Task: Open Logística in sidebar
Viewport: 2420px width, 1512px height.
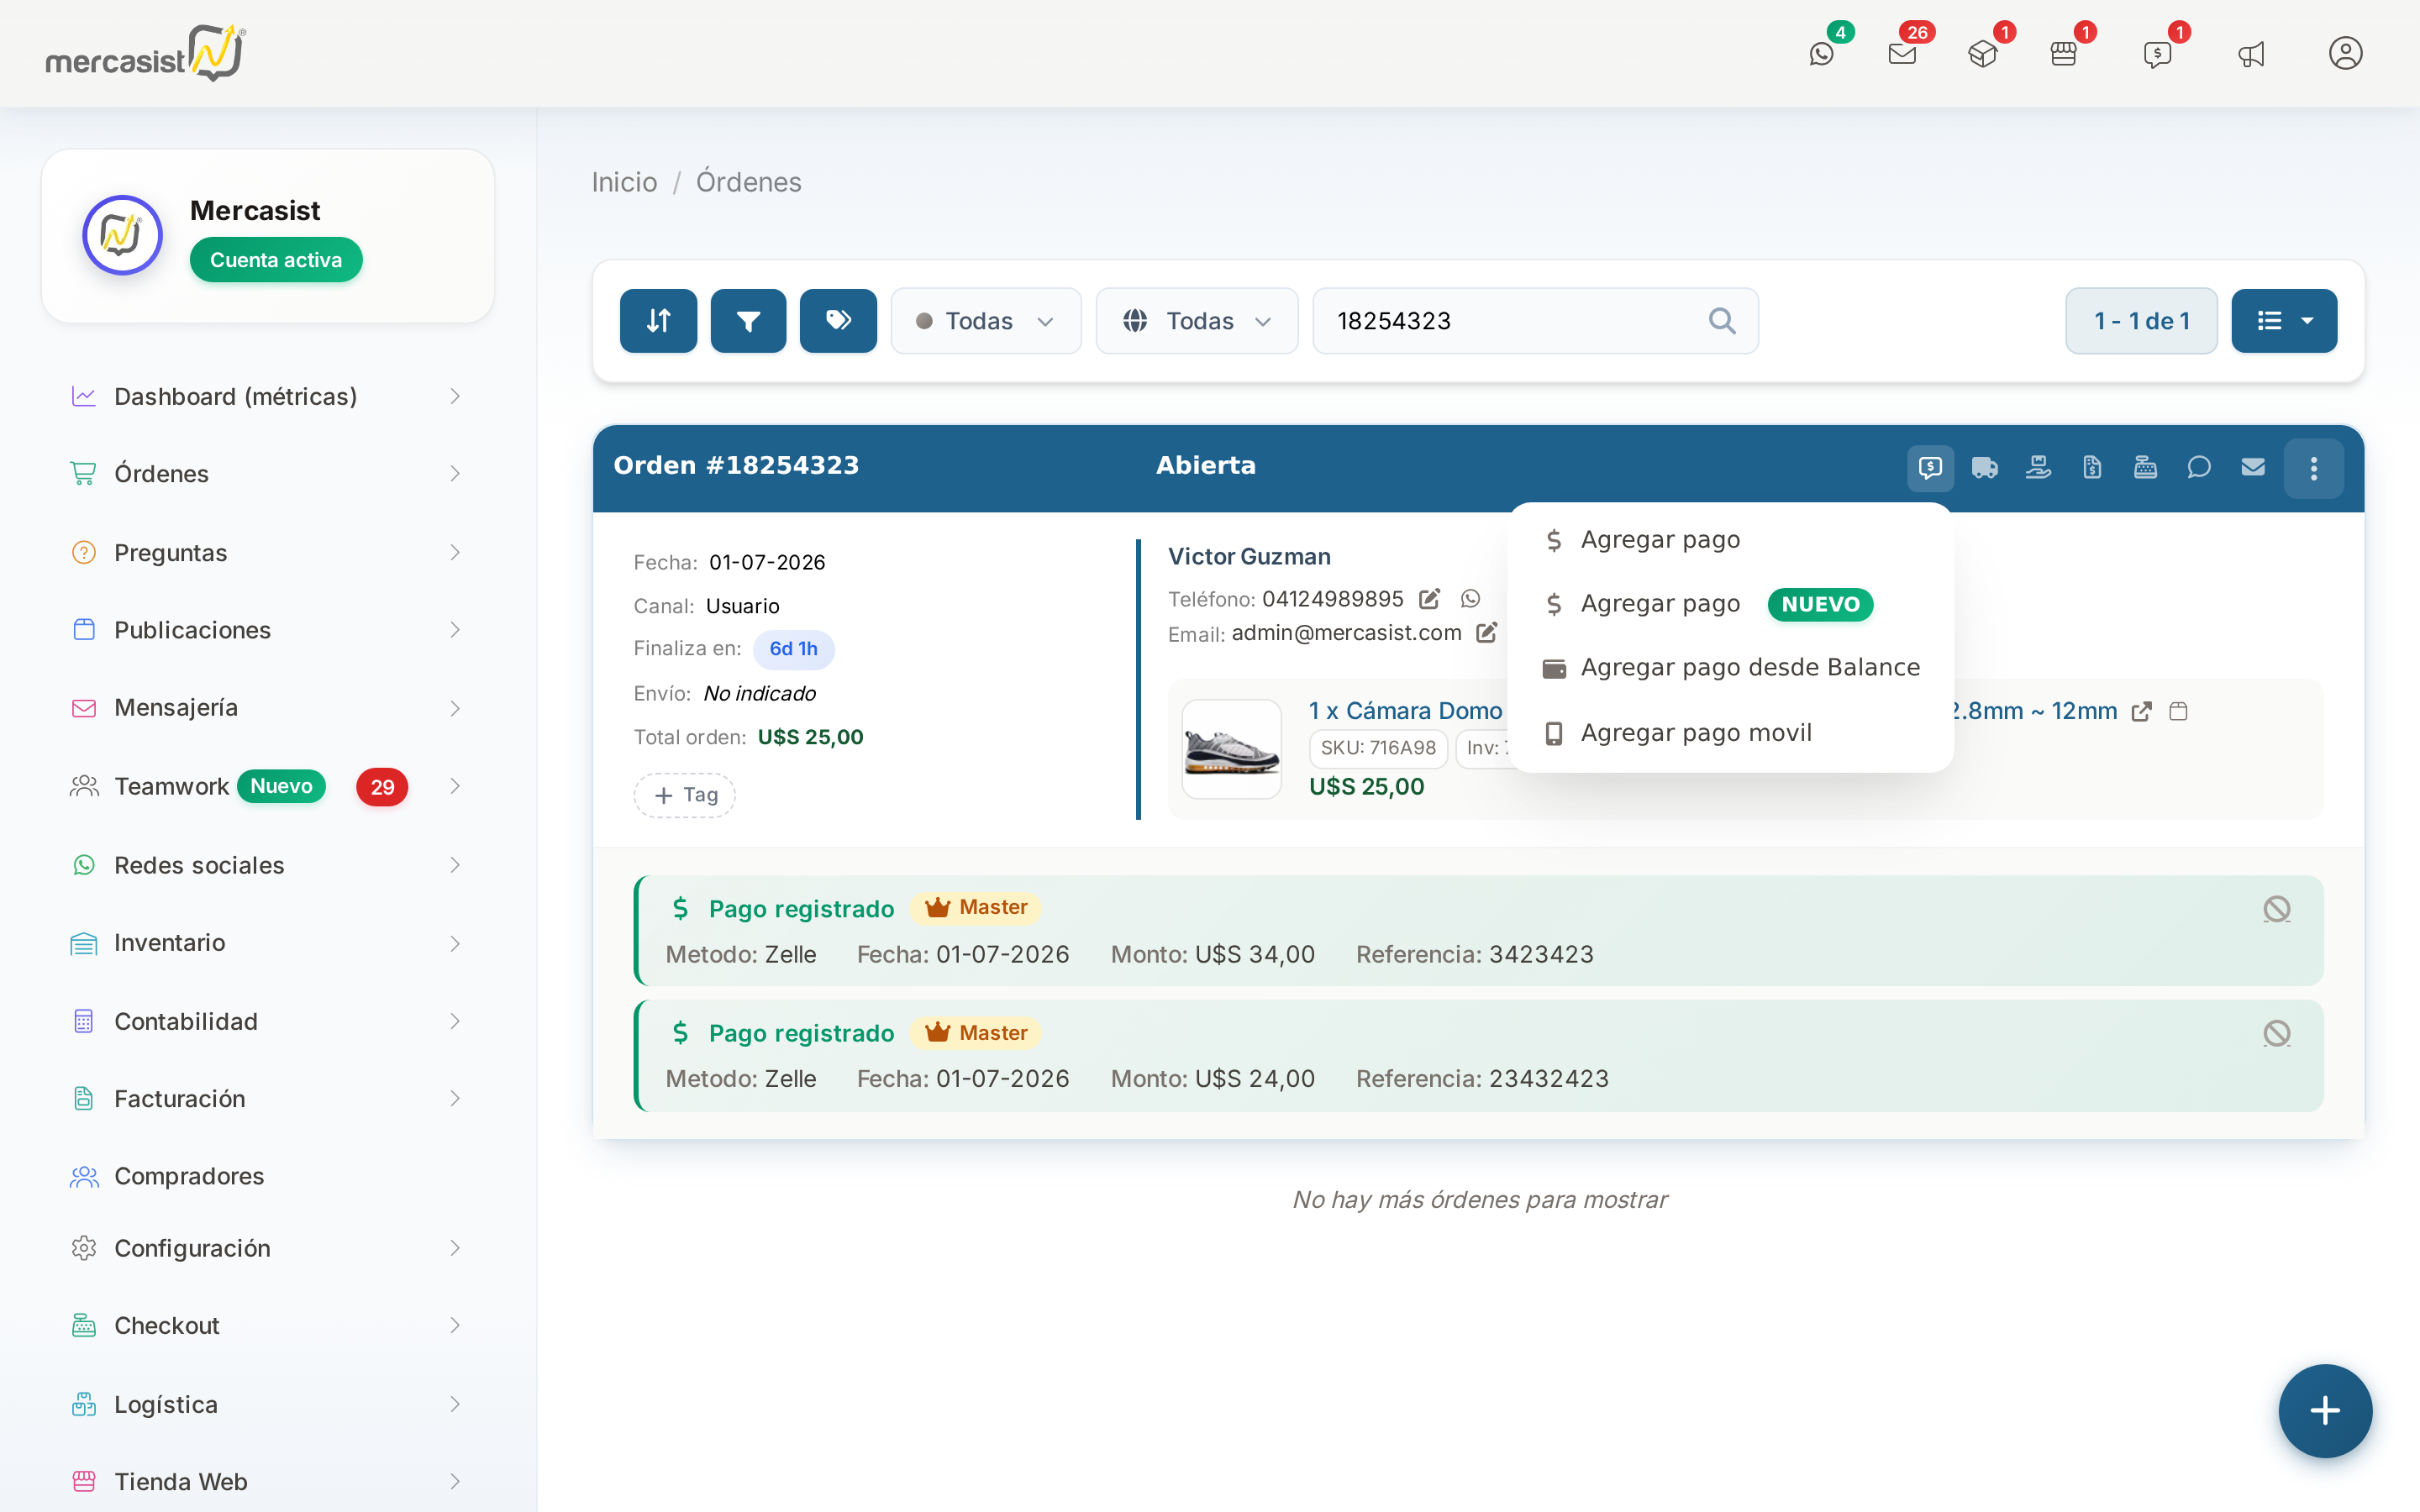Action: (x=268, y=1405)
